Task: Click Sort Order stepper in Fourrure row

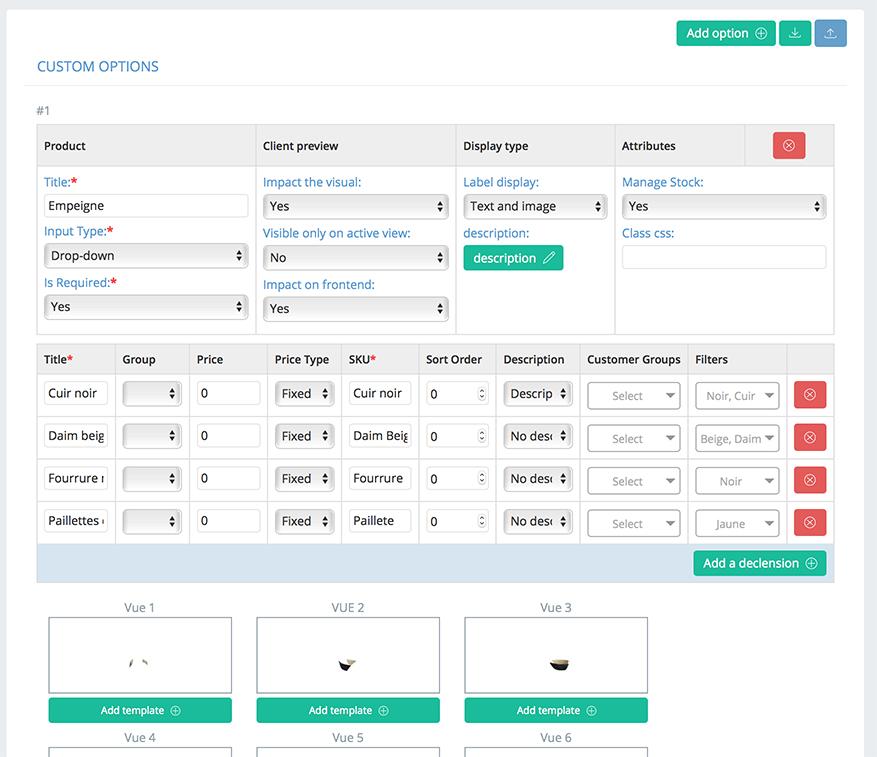Action: (482, 479)
